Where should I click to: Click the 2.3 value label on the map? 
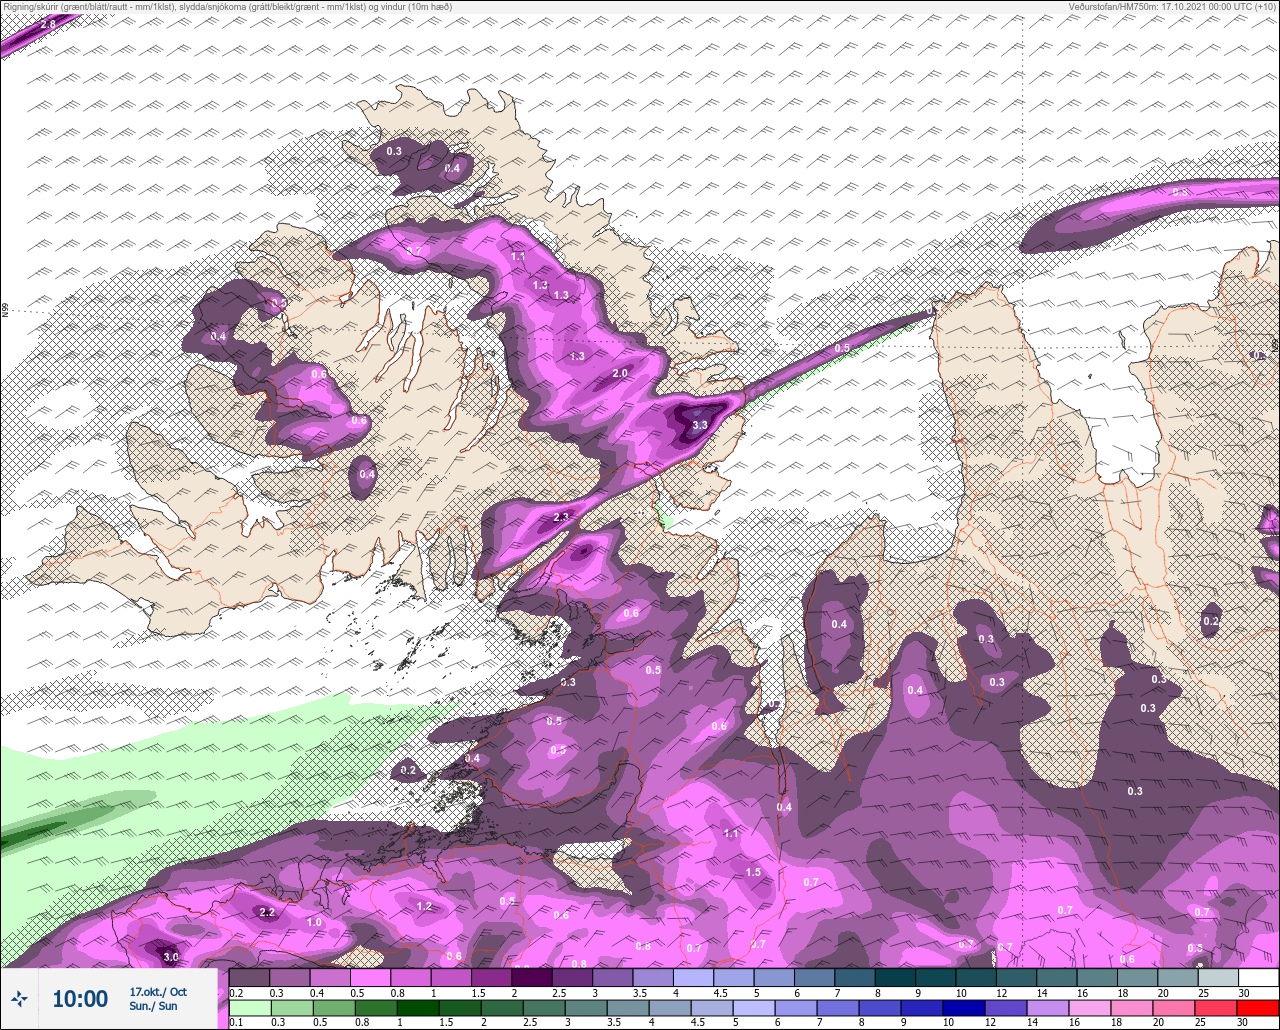(x=560, y=517)
